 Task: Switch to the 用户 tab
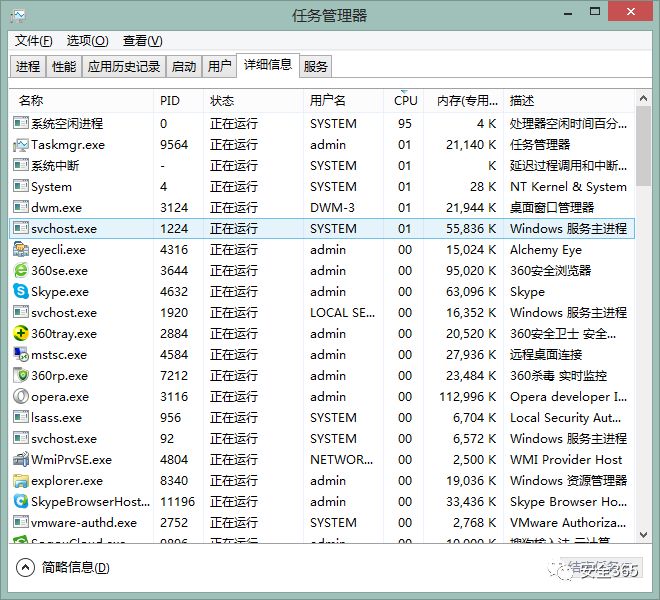point(219,67)
